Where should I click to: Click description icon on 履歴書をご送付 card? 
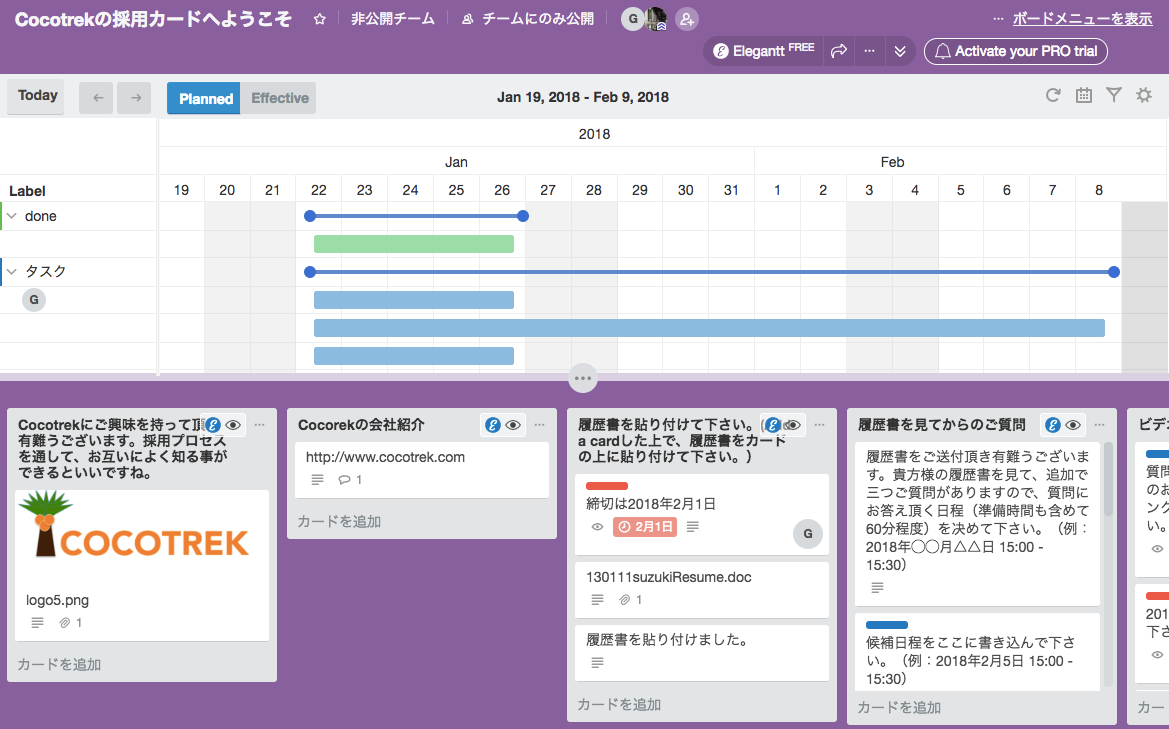click(x=877, y=588)
